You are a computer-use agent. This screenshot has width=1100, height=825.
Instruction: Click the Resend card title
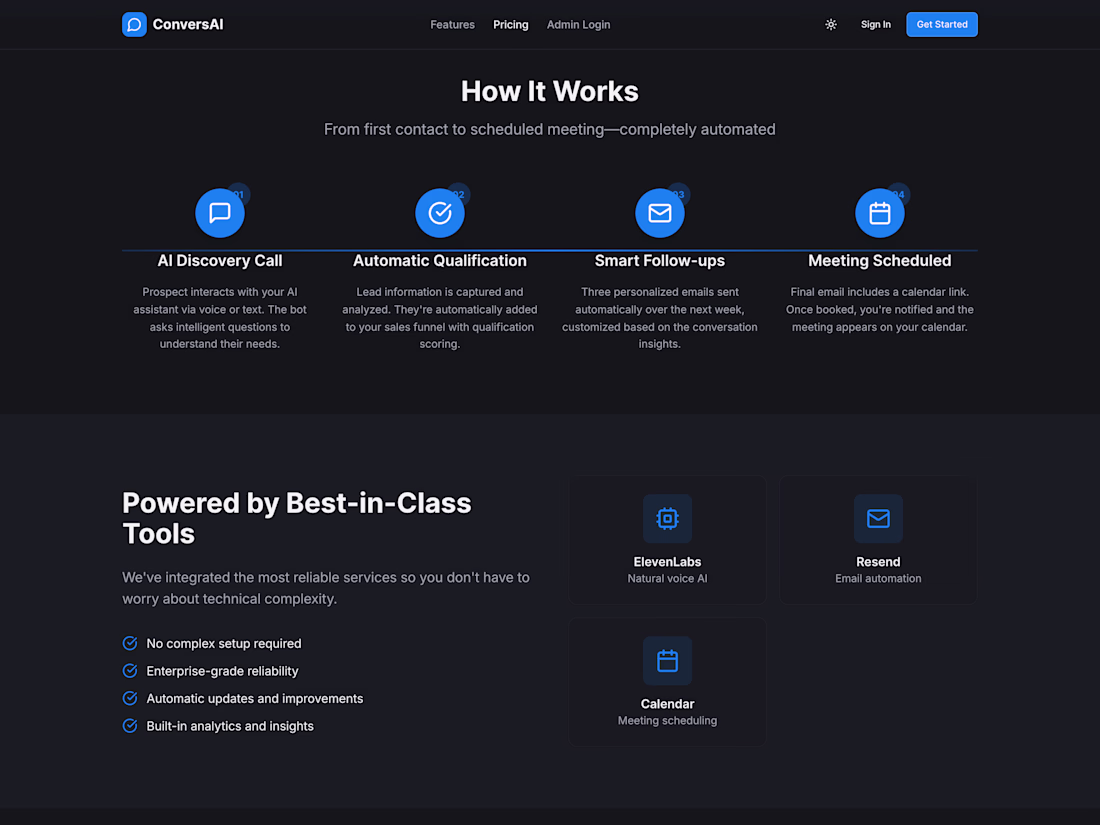tap(878, 562)
